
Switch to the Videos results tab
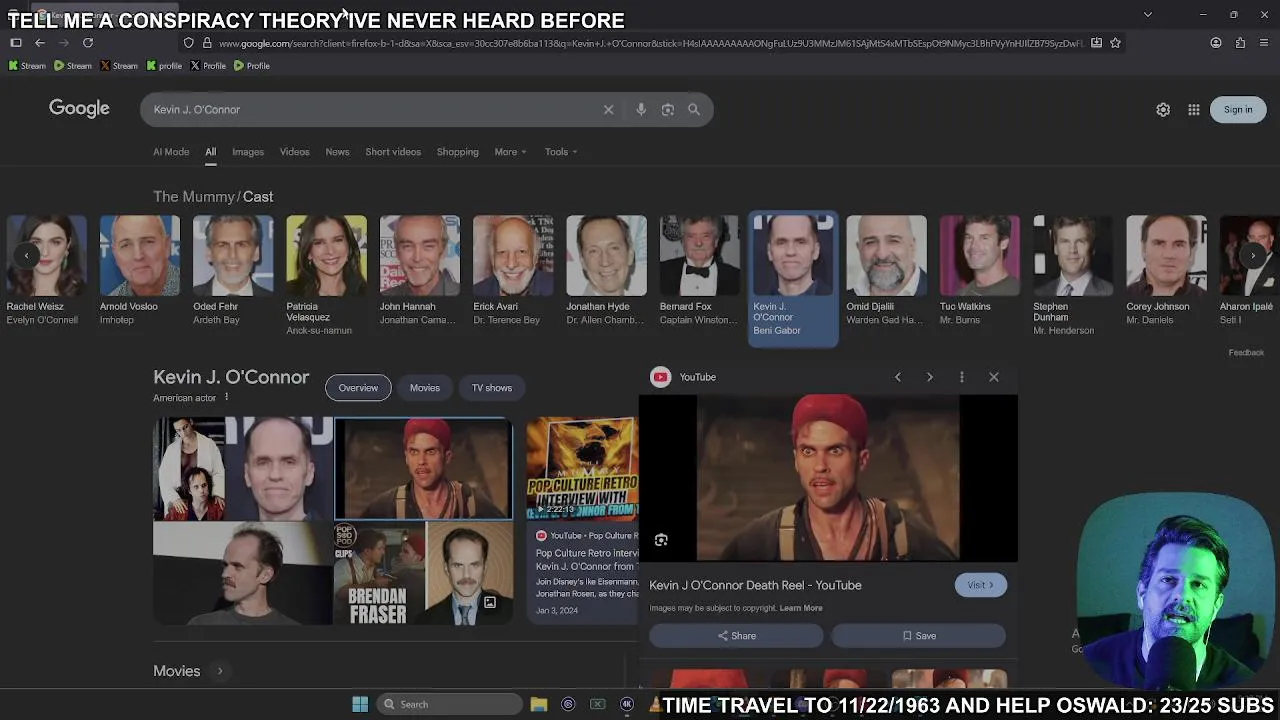pos(295,152)
